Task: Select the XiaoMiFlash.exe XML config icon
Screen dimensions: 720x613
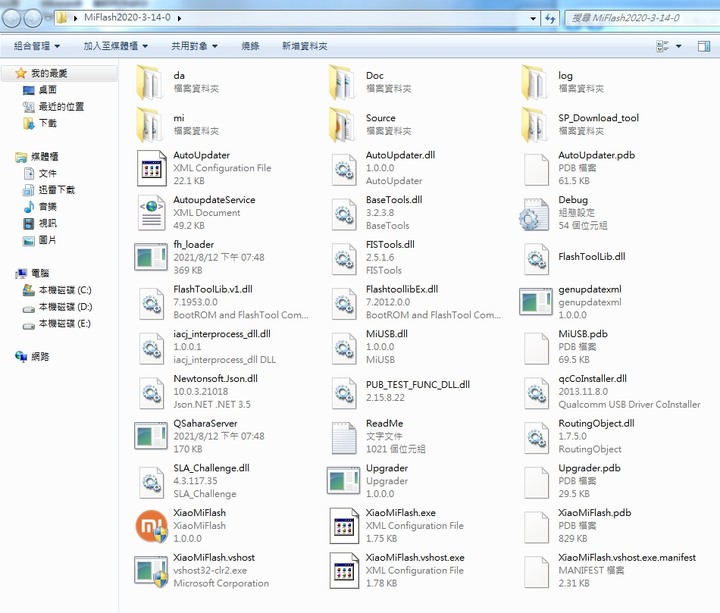Action: point(343,525)
